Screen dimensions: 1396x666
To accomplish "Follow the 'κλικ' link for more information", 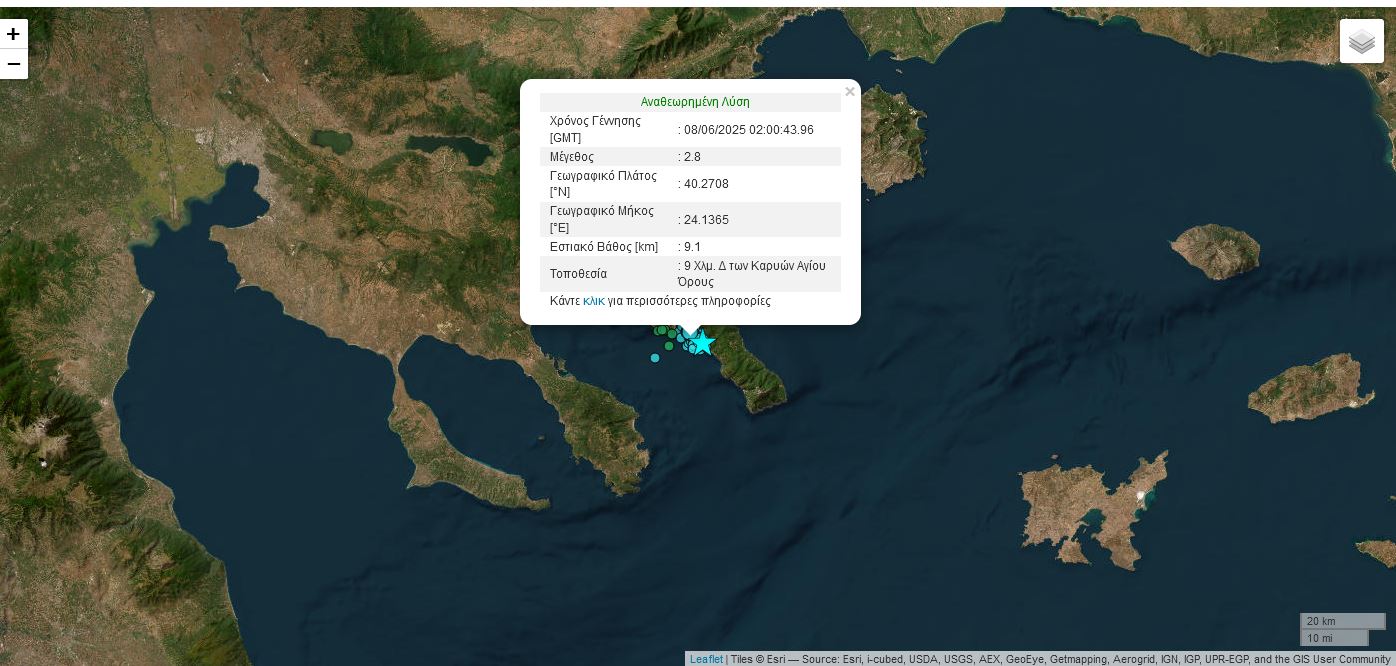I will [x=593, y=300].
